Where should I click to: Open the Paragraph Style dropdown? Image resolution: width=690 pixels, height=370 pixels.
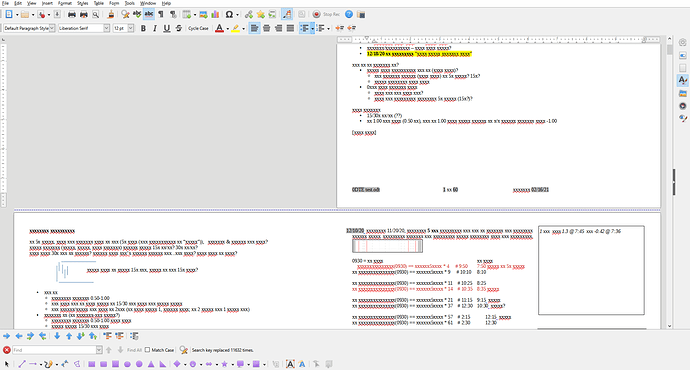click(52, 28)
